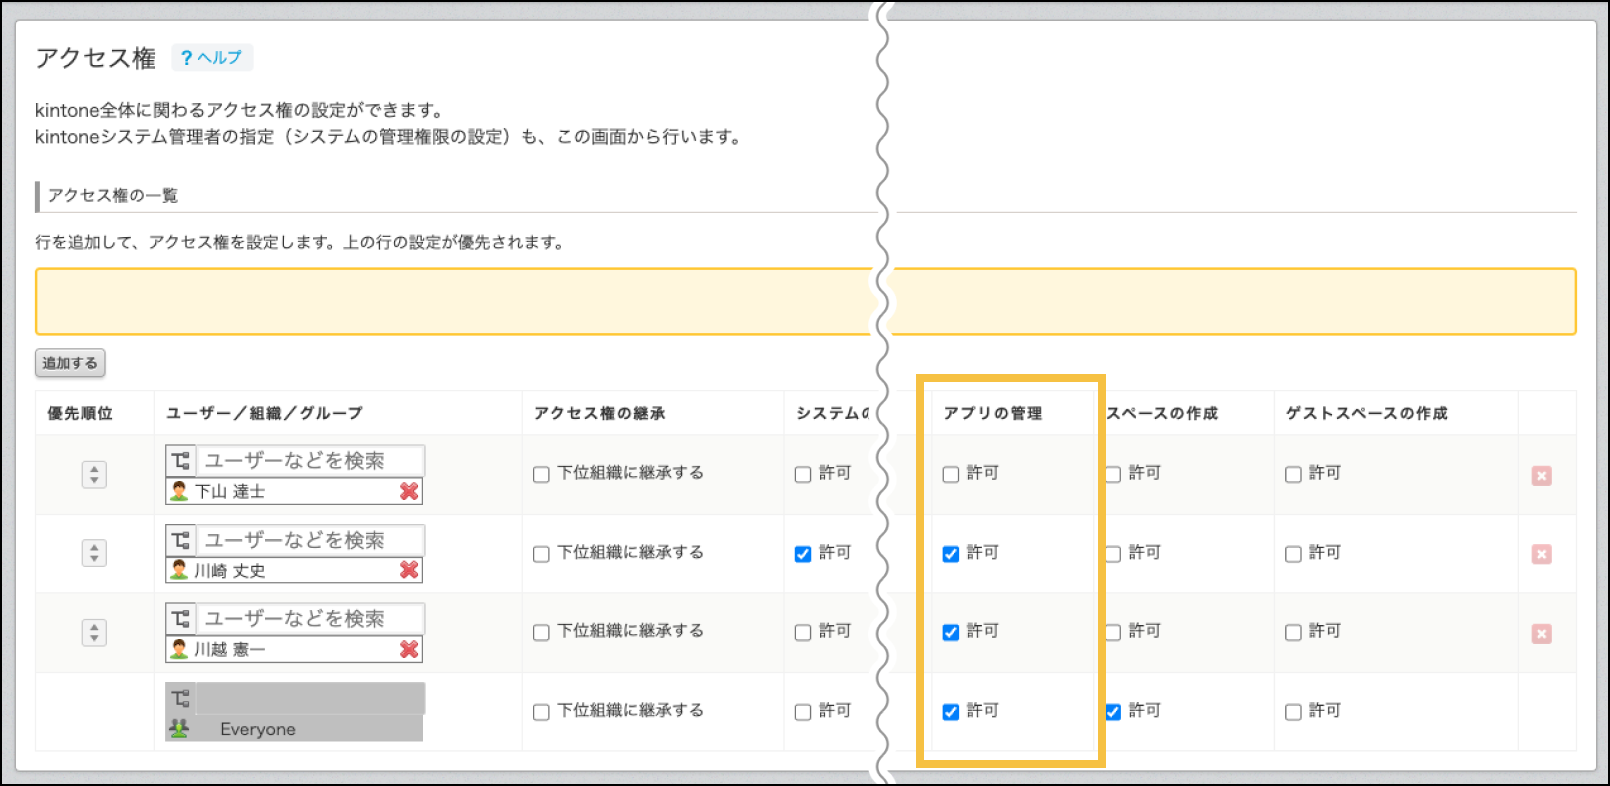The height and width of the screenshot is (786, 1610).
Task: Uncheck アプリの管理 permission for Everyone
Action: [x=951, y=712]
